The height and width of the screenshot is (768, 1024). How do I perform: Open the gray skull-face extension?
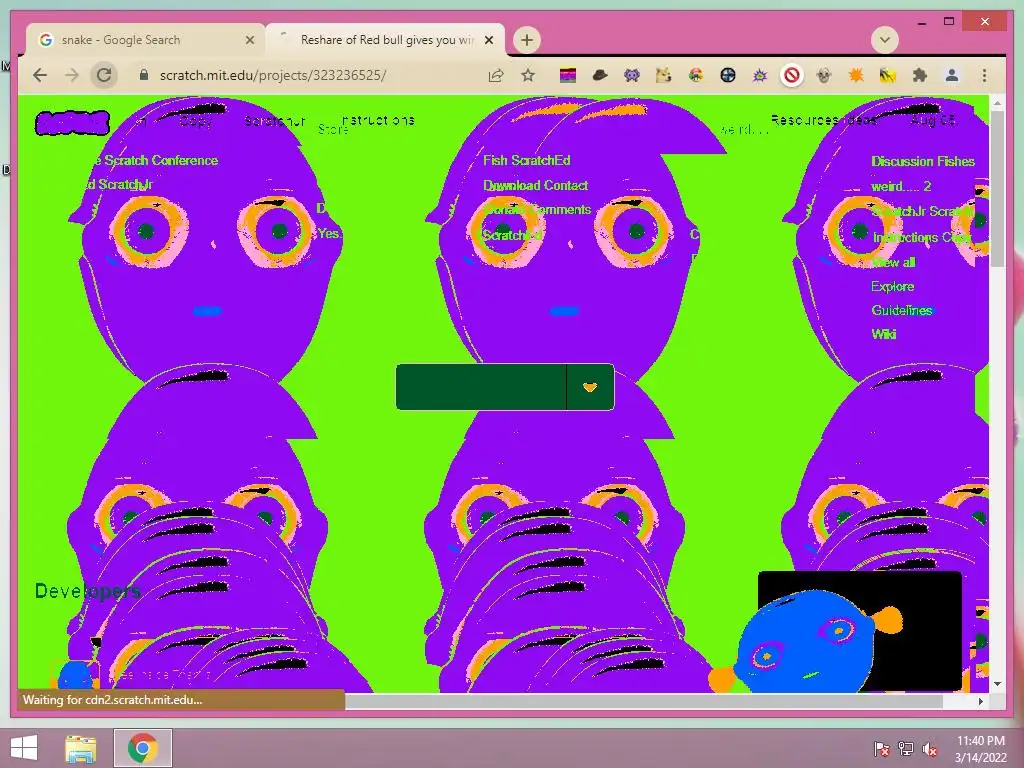(824, 76)
